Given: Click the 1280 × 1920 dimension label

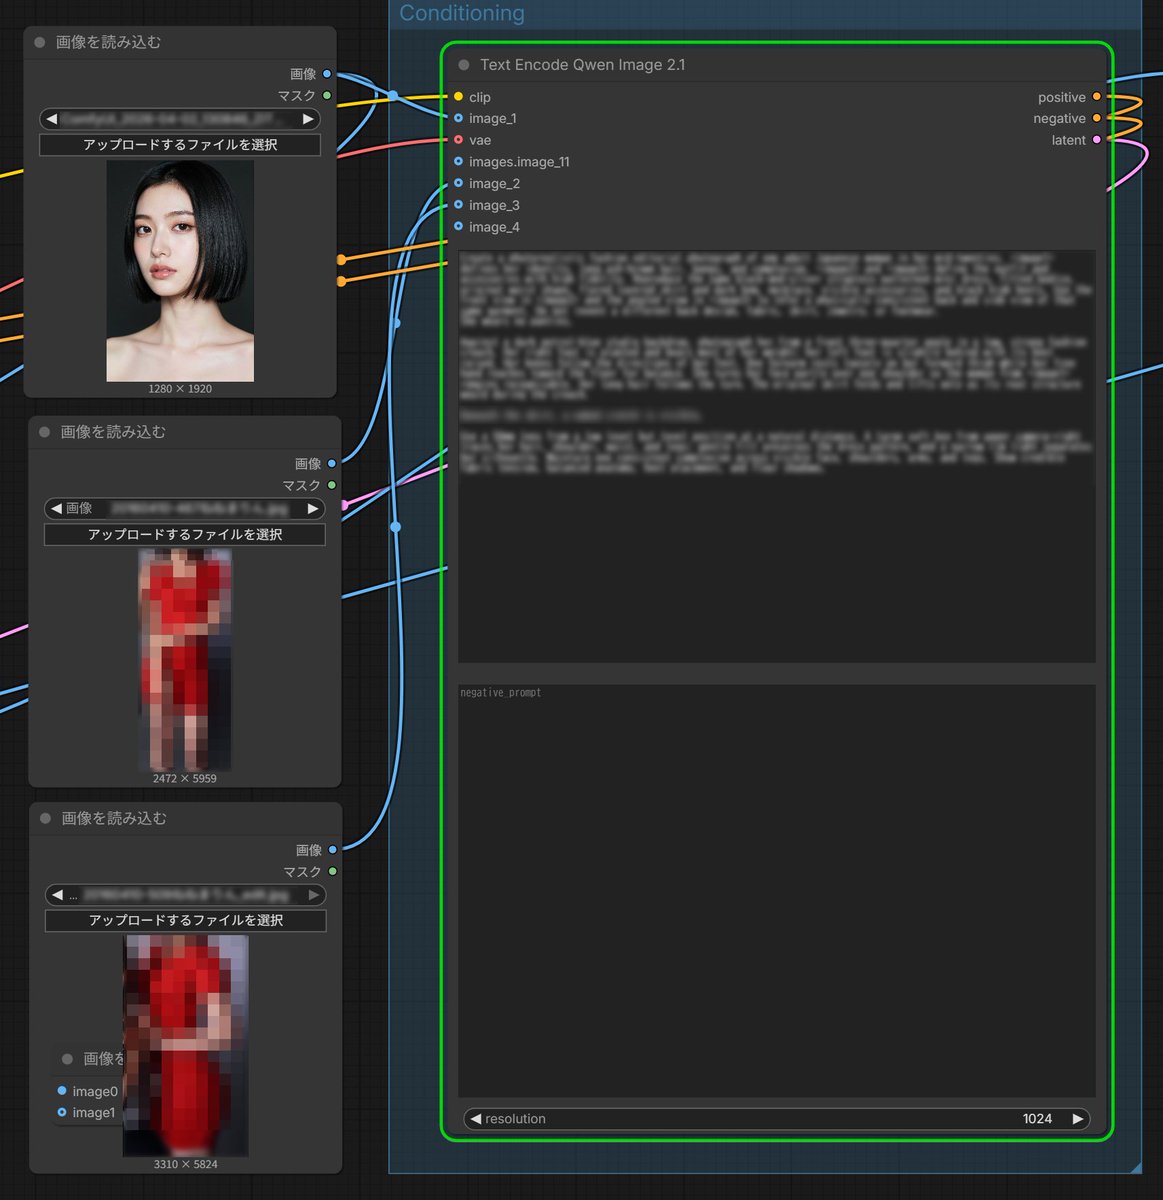Looking at the screenshot, I should click(x=180, y=389).
